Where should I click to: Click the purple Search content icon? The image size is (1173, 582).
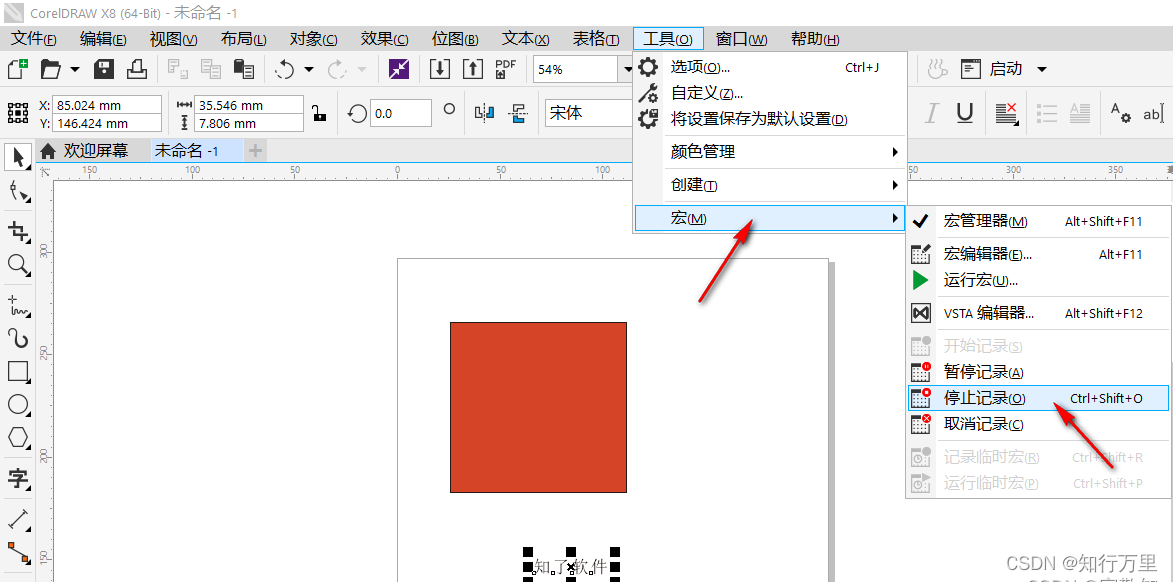399,70
